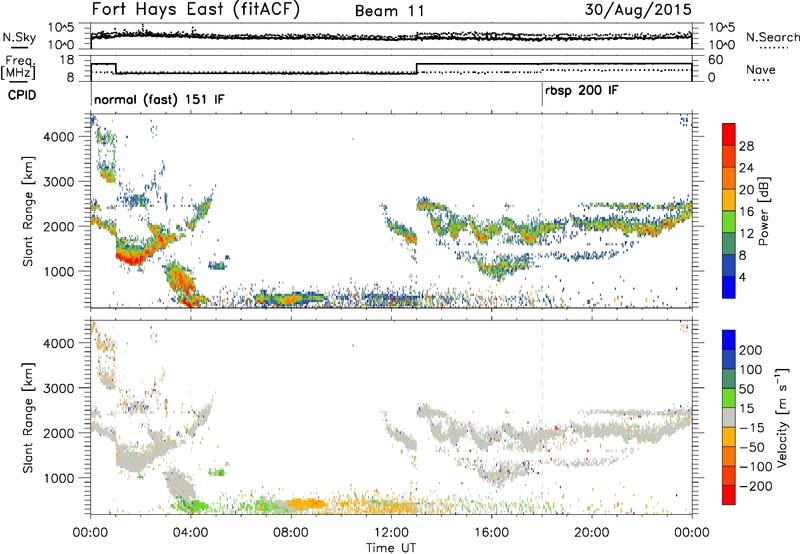This screenshot has height=554, width=800.
Task: Click the '16:00' time tick label
Action: click(491, 533)
